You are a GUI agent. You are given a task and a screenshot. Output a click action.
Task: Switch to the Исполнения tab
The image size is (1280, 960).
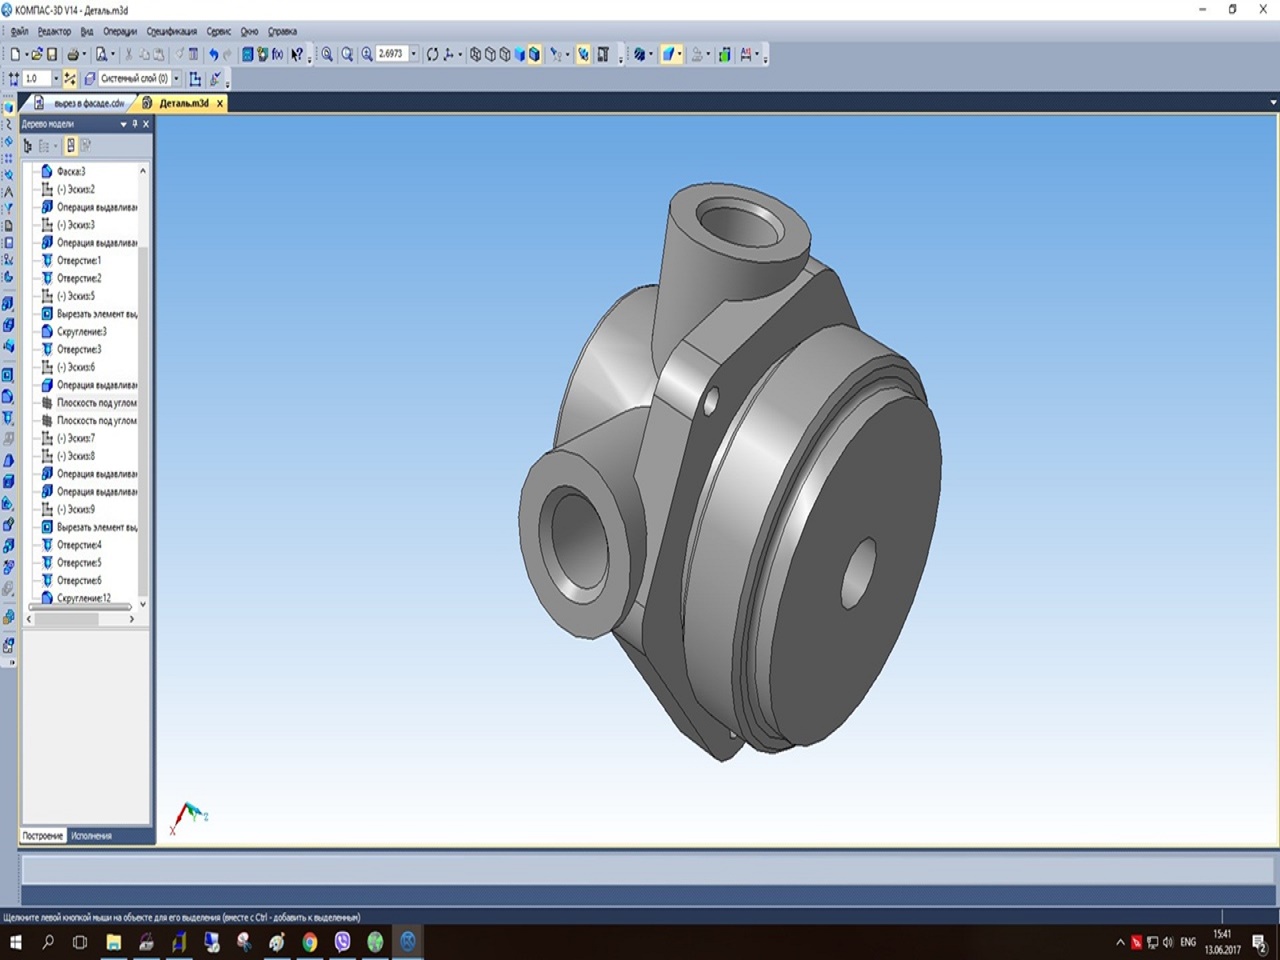point(91,836)
